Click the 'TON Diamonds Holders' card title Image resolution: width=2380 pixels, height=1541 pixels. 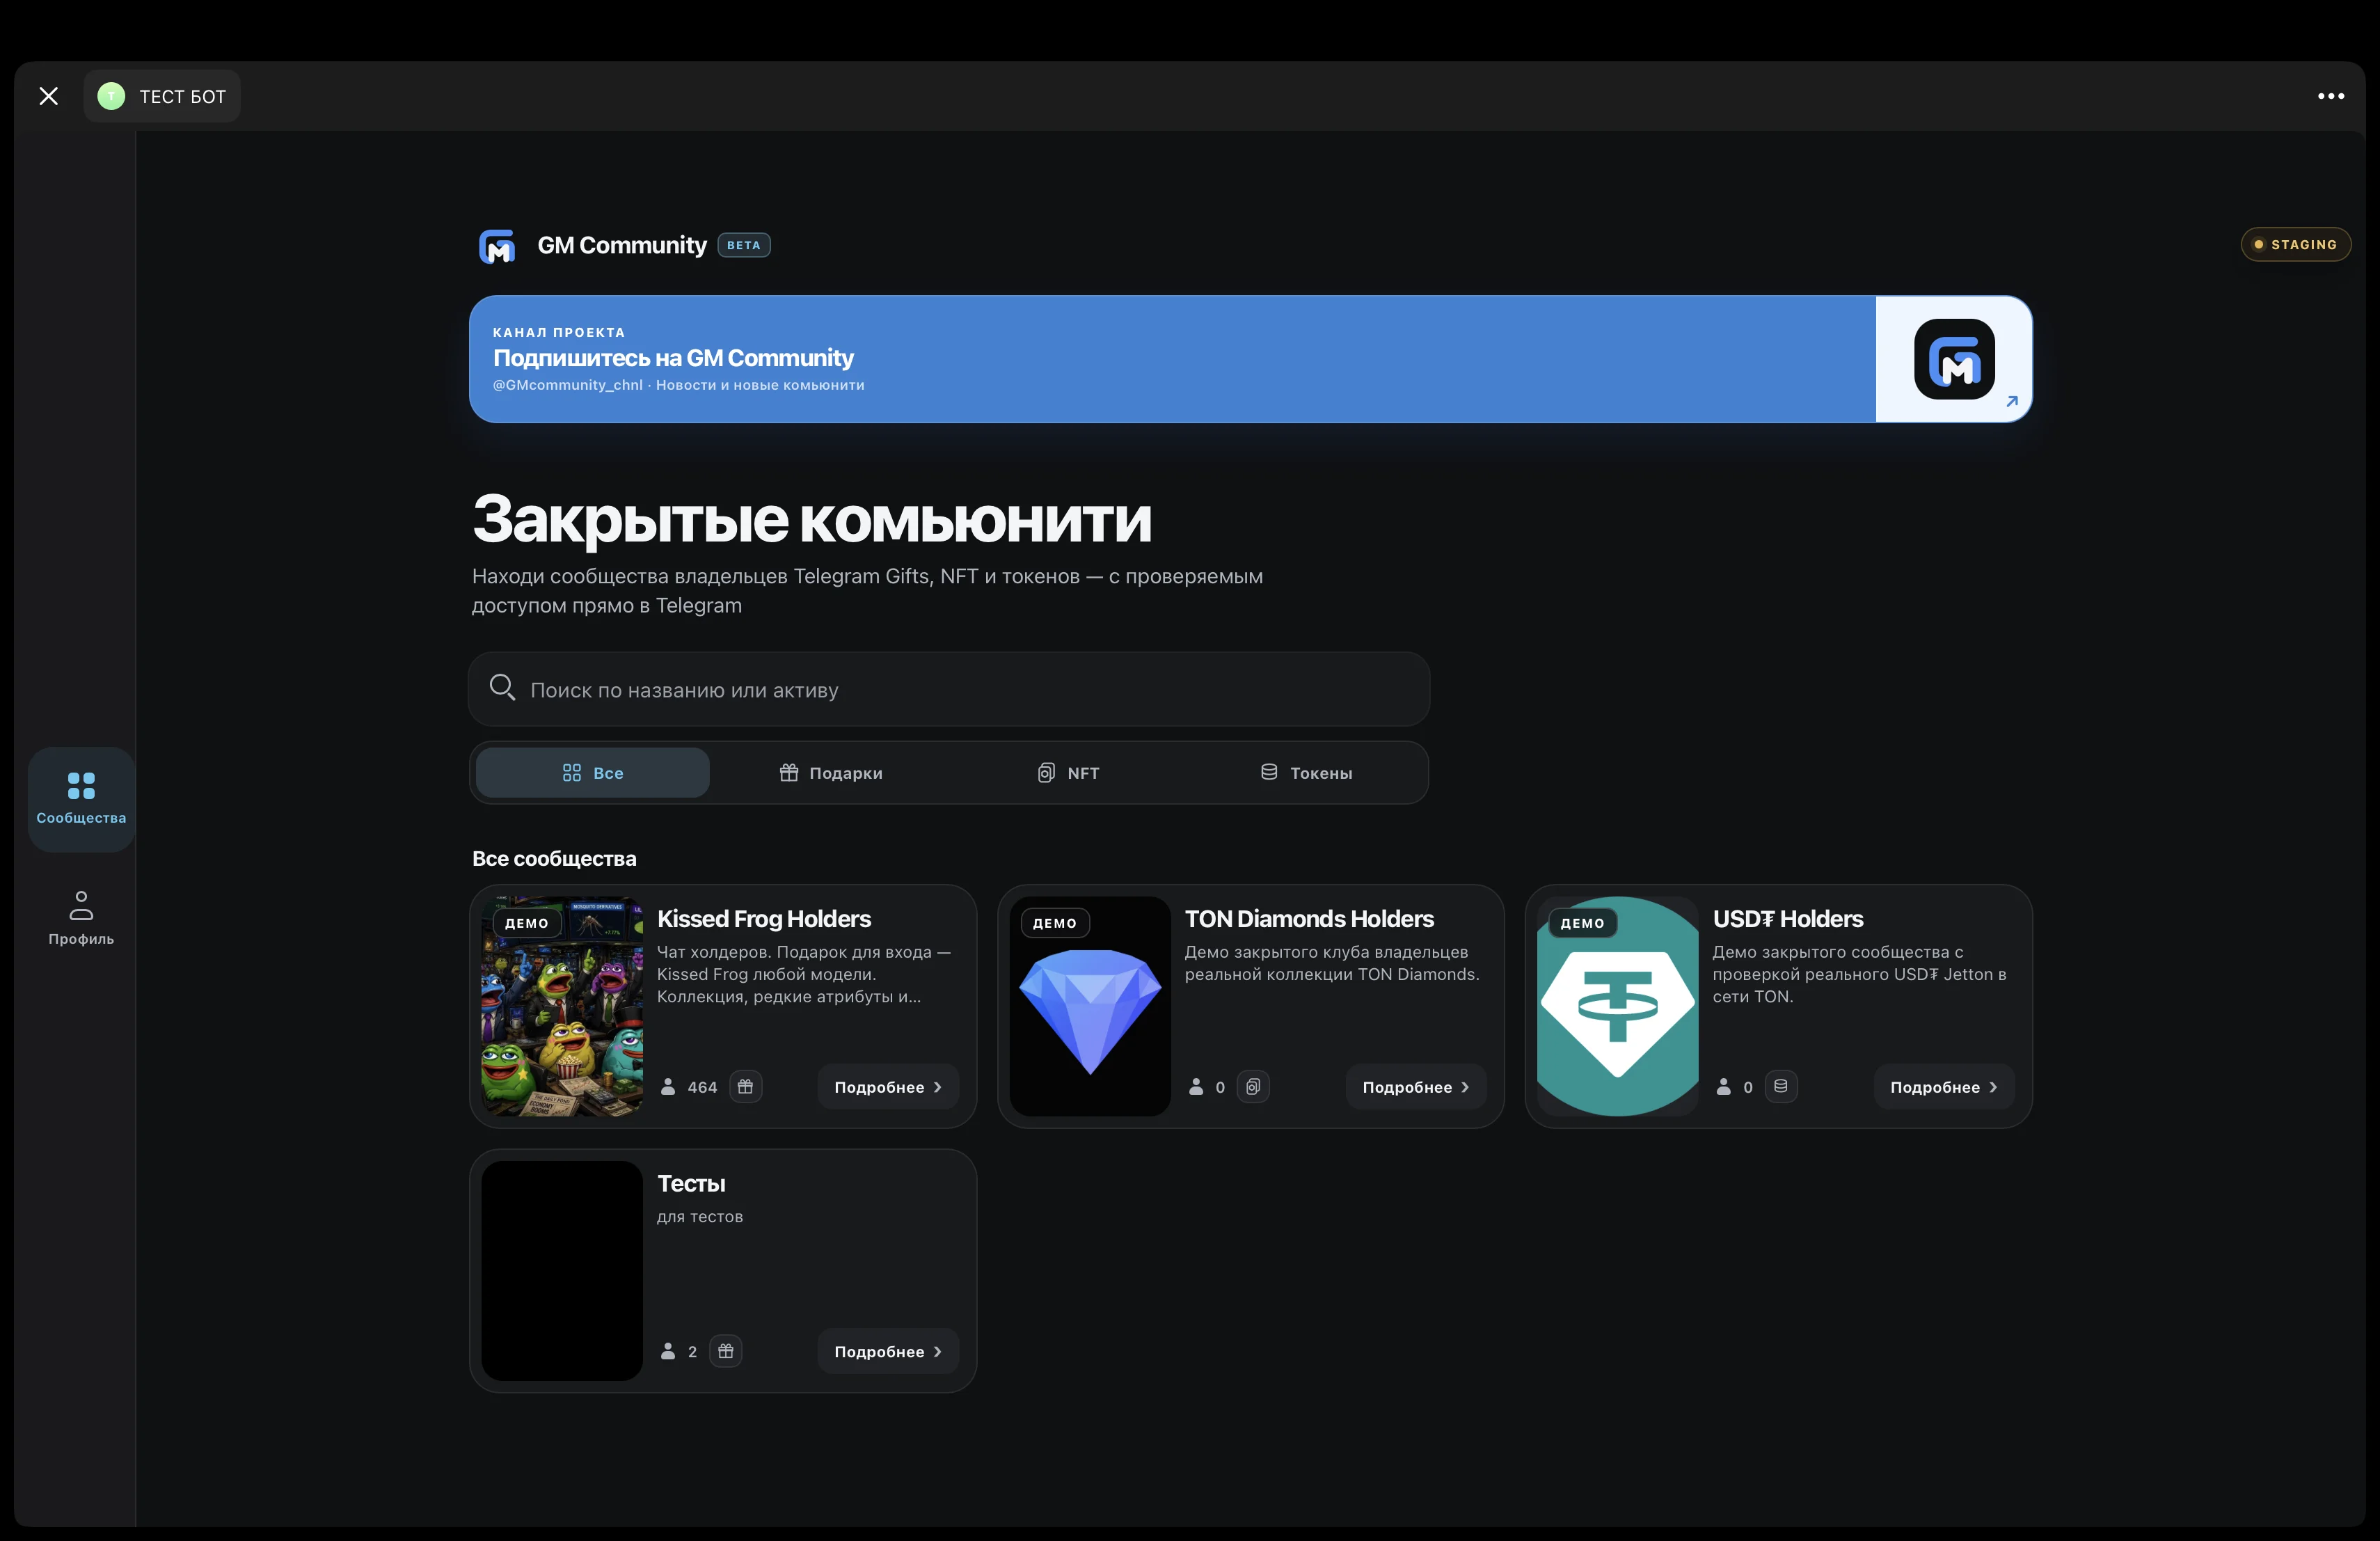(x=1309, y=919)
